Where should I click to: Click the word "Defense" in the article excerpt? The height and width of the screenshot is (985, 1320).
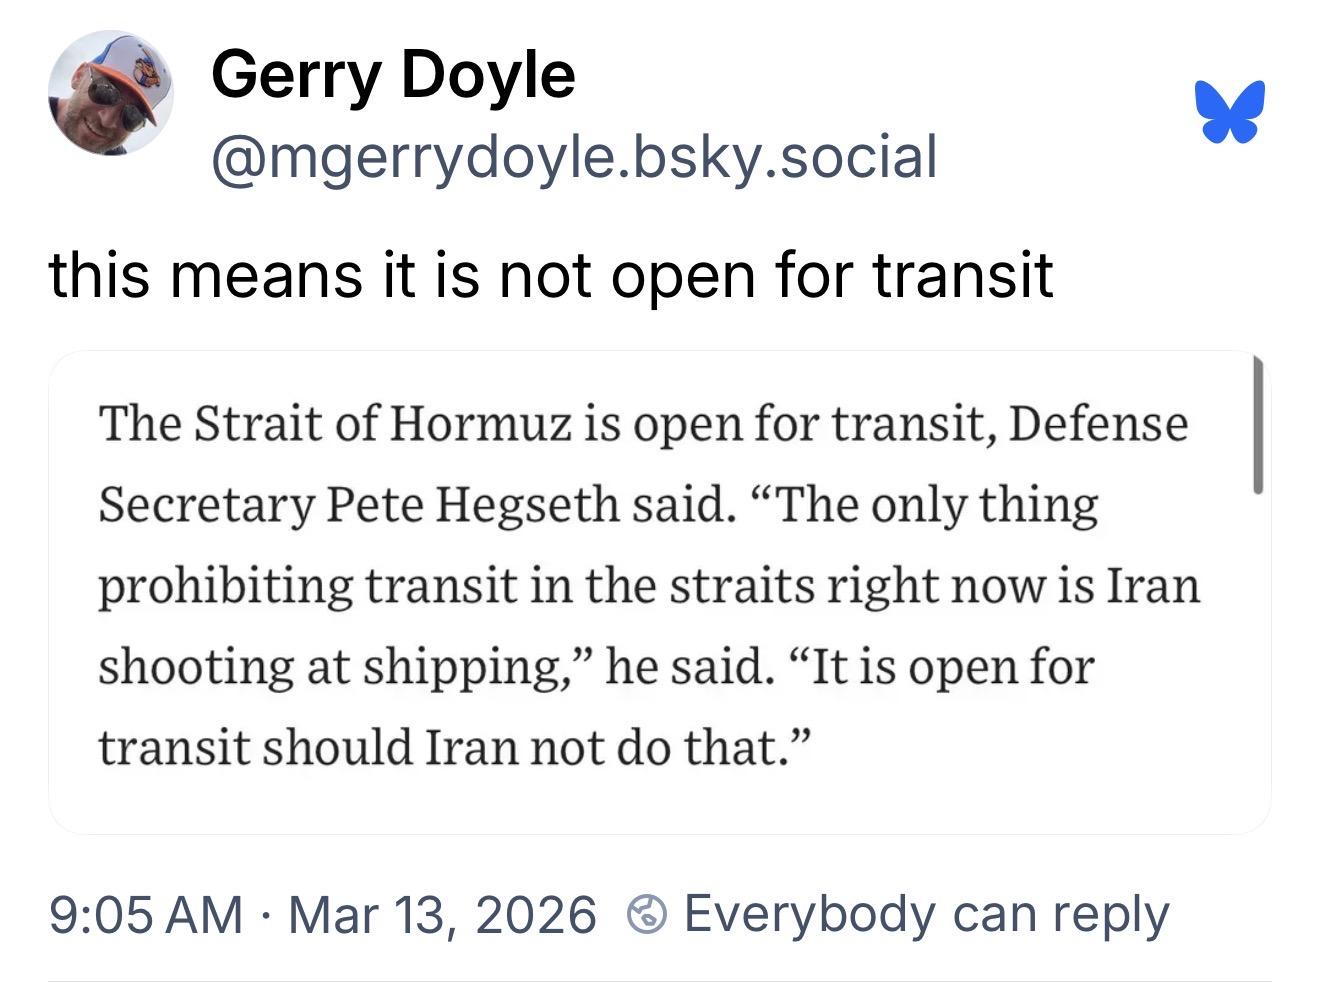(x=1098, y=423)
